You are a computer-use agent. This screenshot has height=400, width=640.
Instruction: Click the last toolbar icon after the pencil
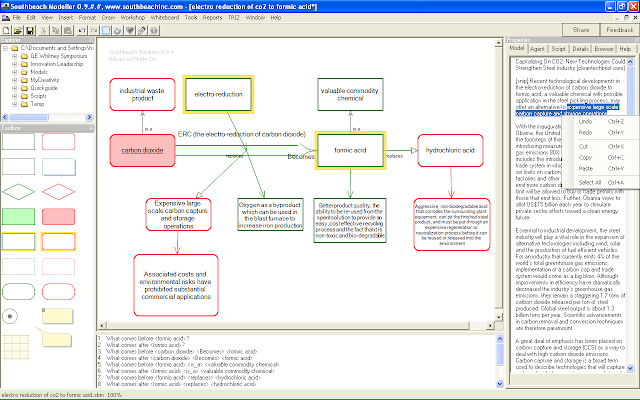[154, 31]
